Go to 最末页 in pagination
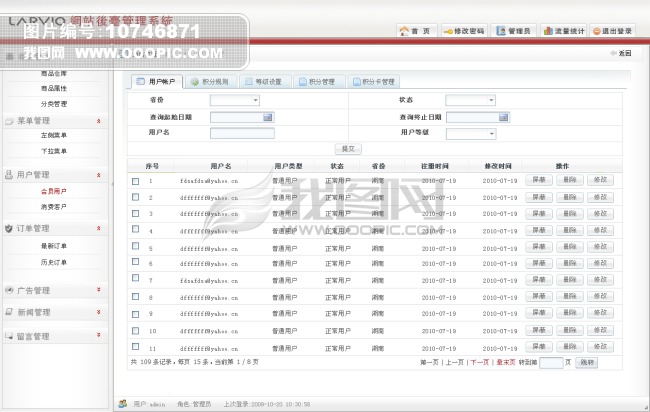The width and height of the screenshot is (650, 412). pyautogui.click(x=506, y=362)
